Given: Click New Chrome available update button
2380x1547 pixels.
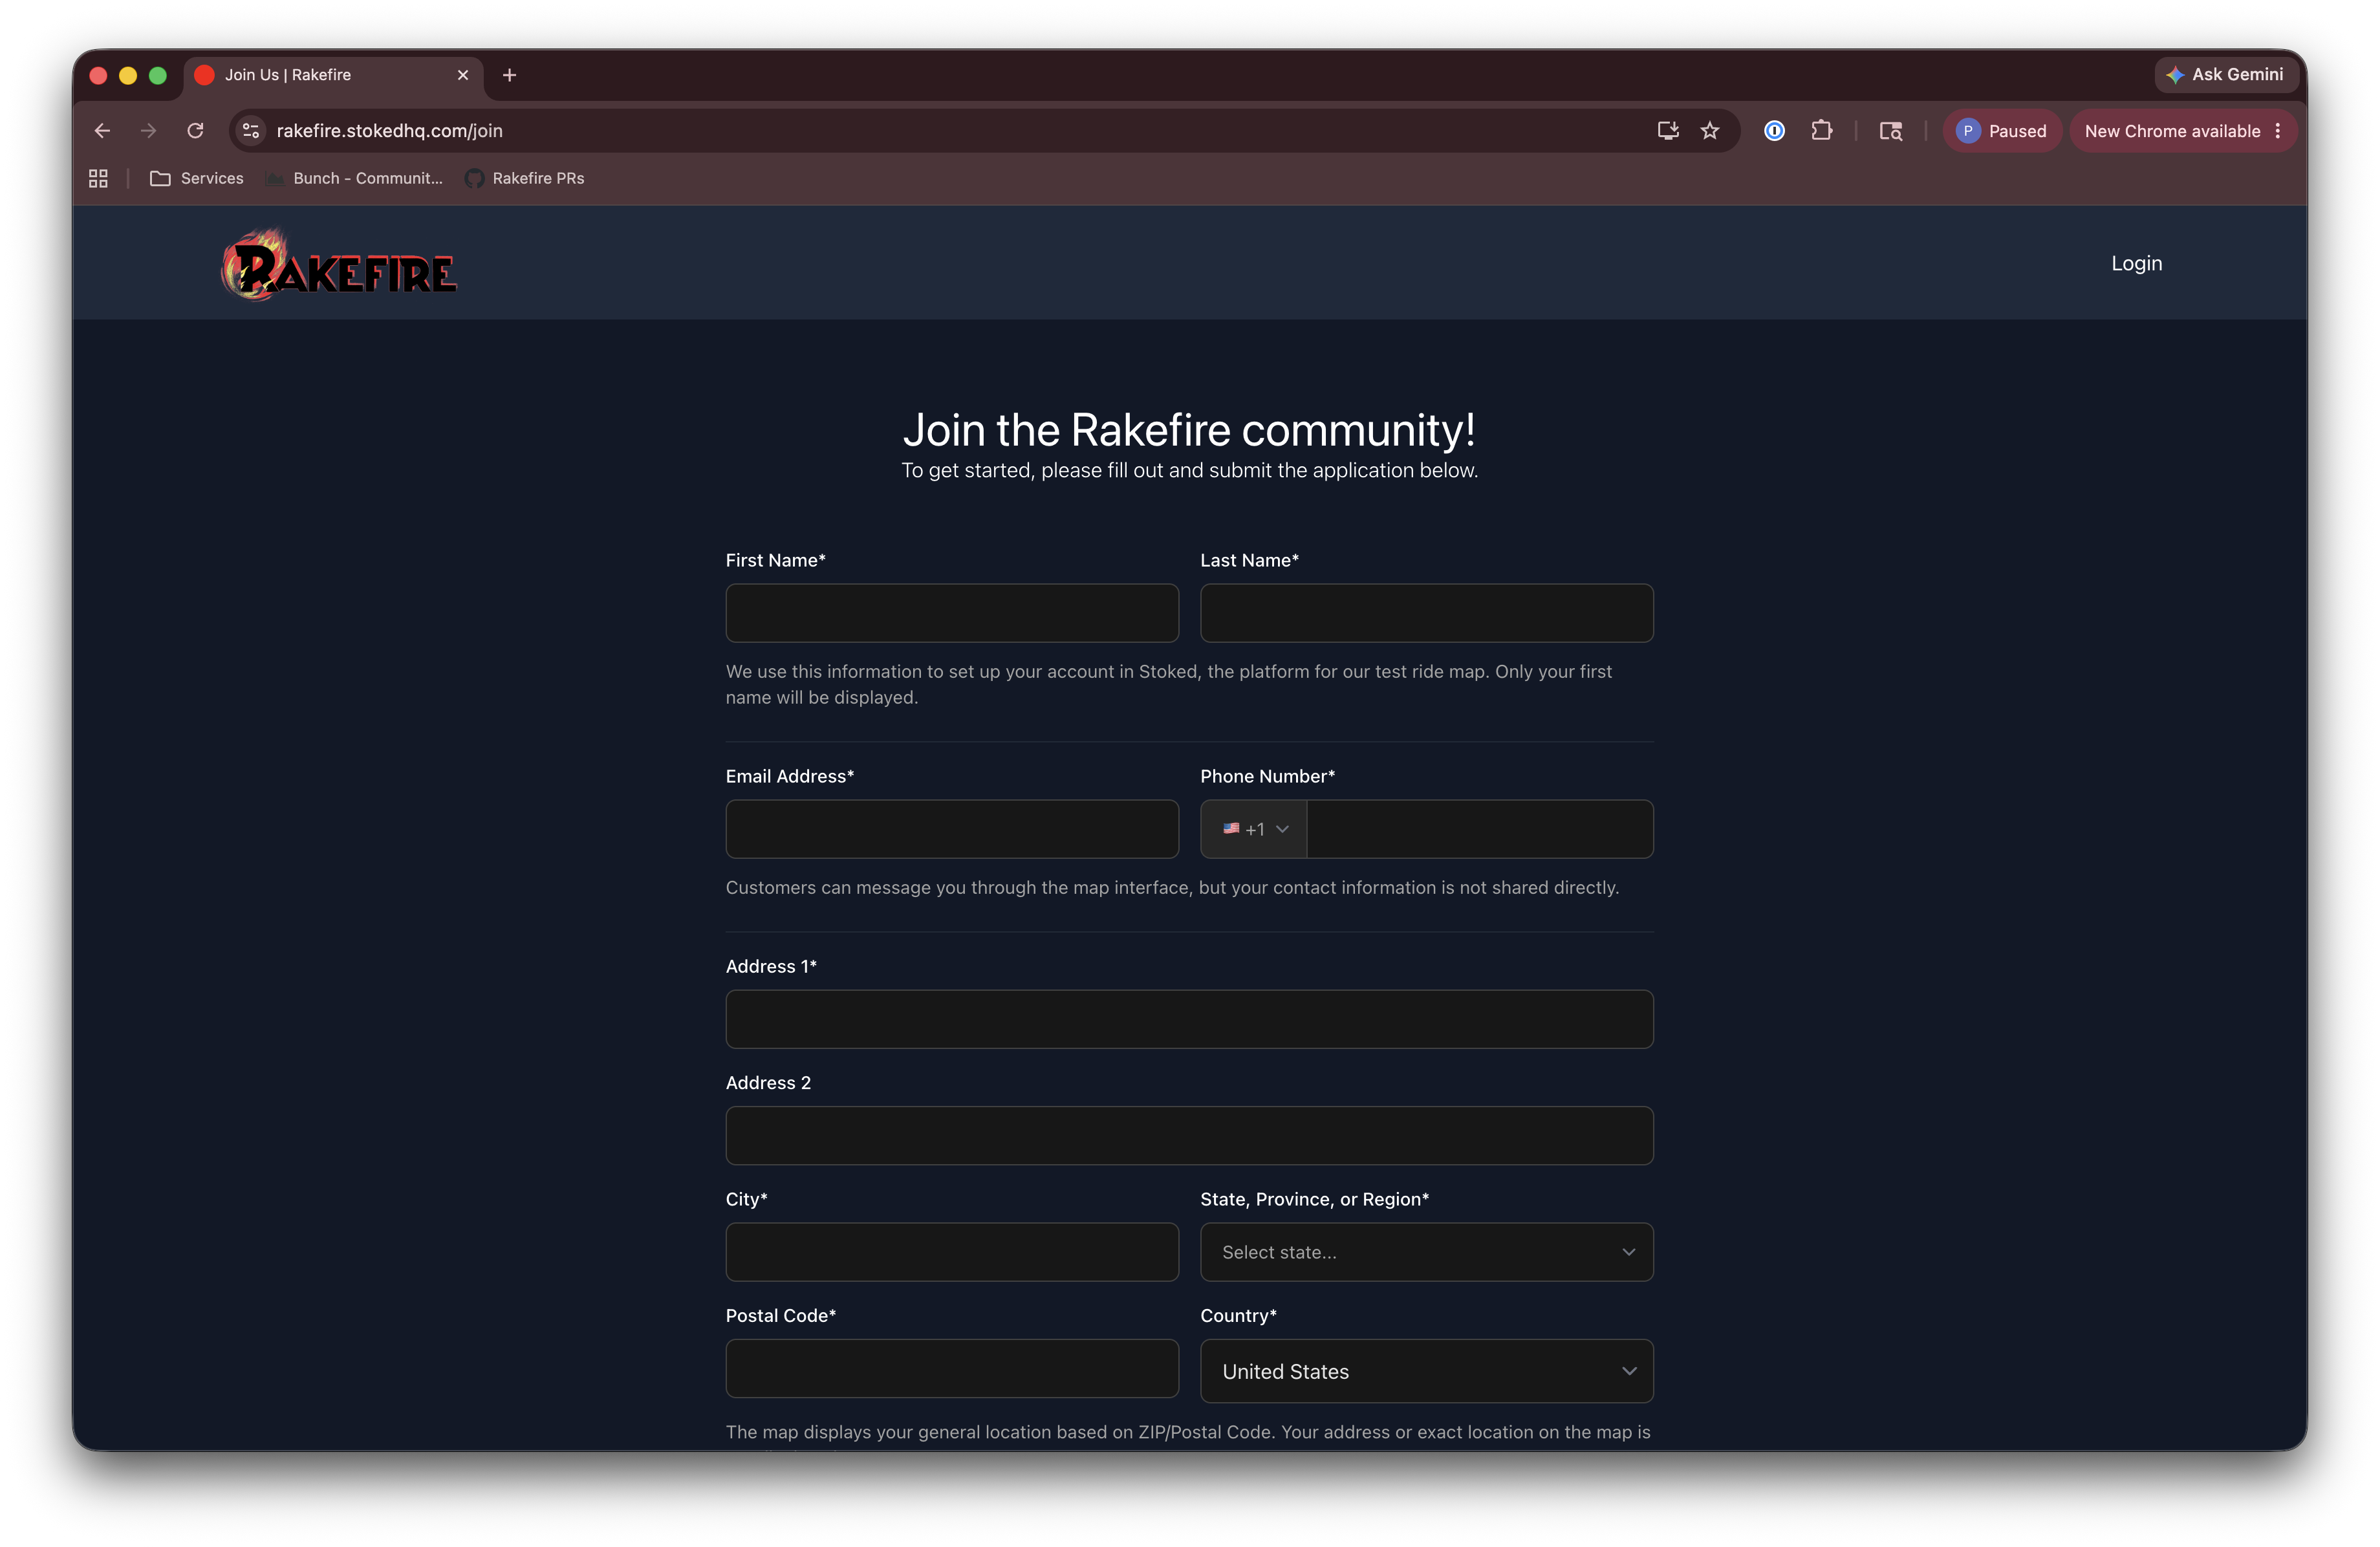Looking at the screenshot, I should [x=2183, y=131].
